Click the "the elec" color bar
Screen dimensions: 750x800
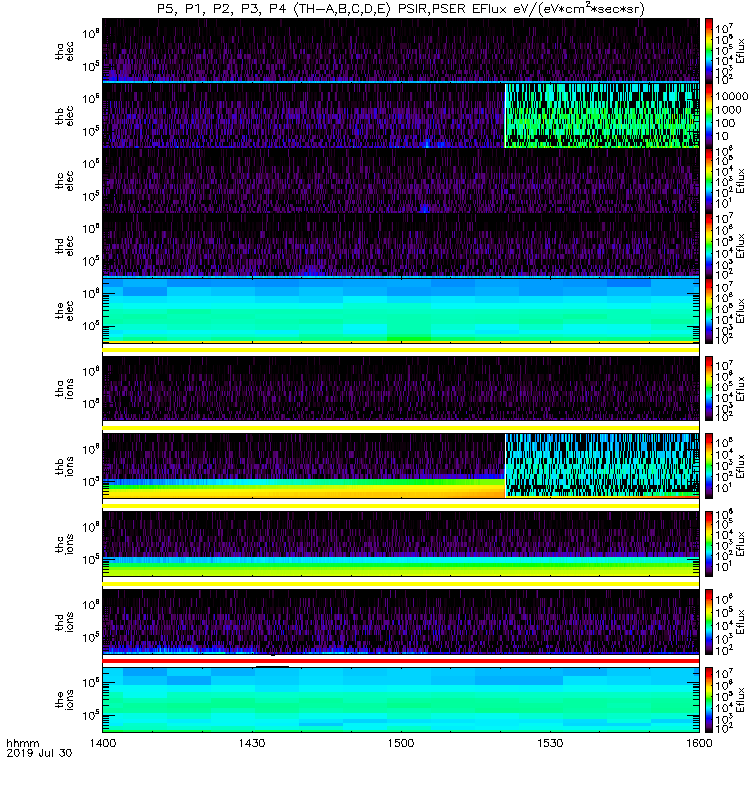click(x=709, y=311)
